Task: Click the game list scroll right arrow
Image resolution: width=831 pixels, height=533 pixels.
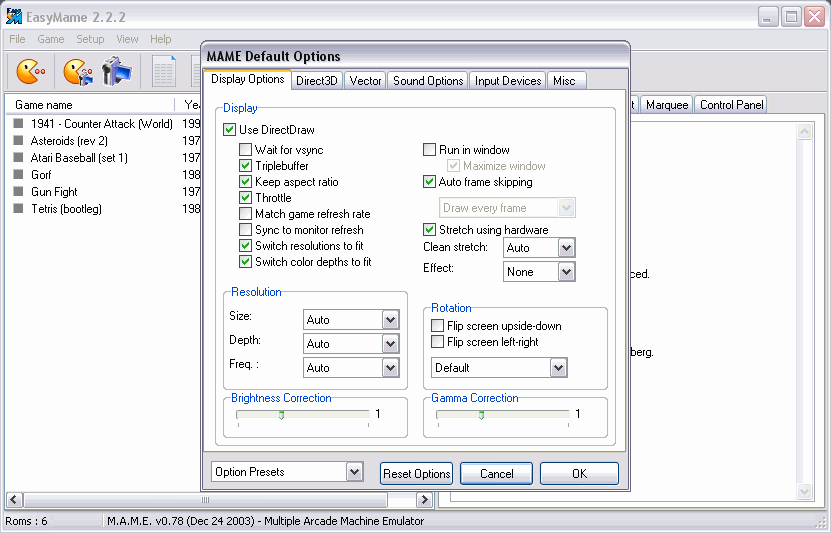Action: tap(424, 500)
